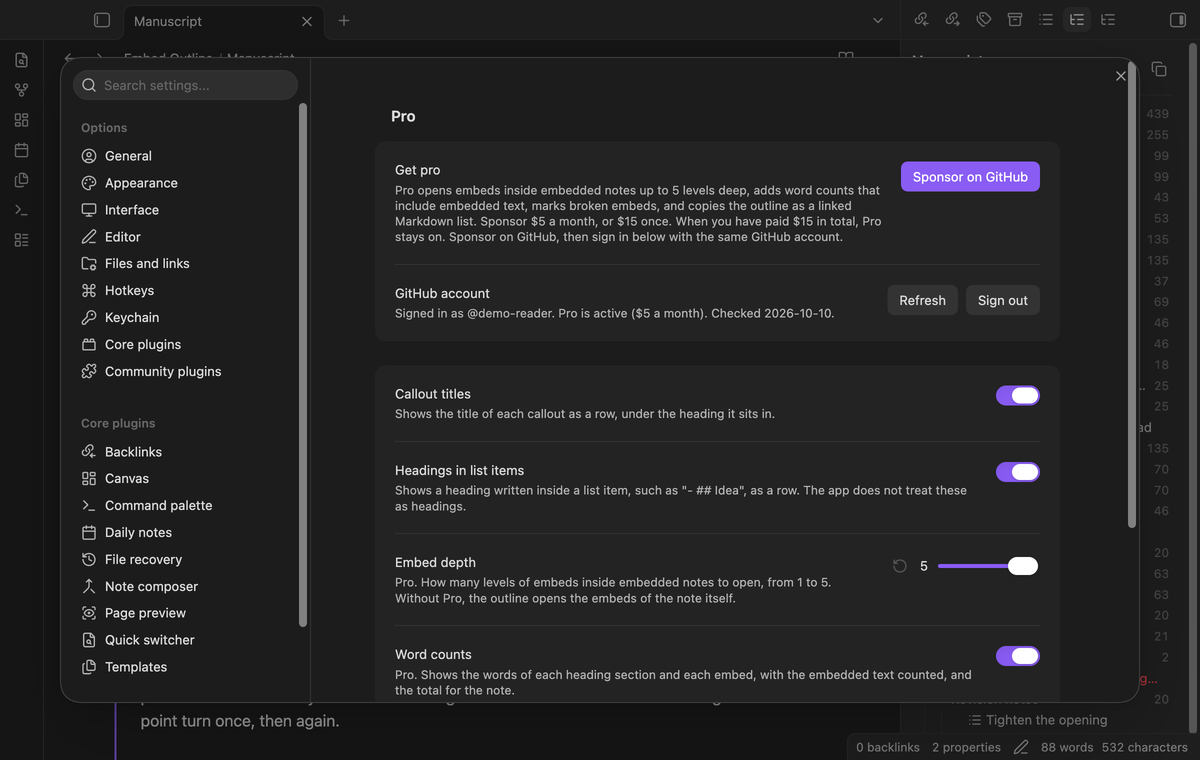Expand the tab list dropdown chevron

878,20
